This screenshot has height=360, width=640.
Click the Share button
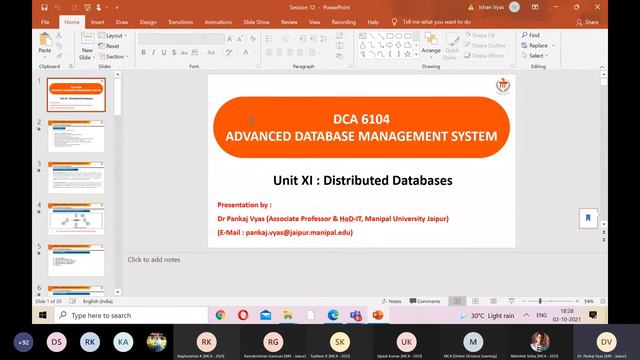pos(587,22)
